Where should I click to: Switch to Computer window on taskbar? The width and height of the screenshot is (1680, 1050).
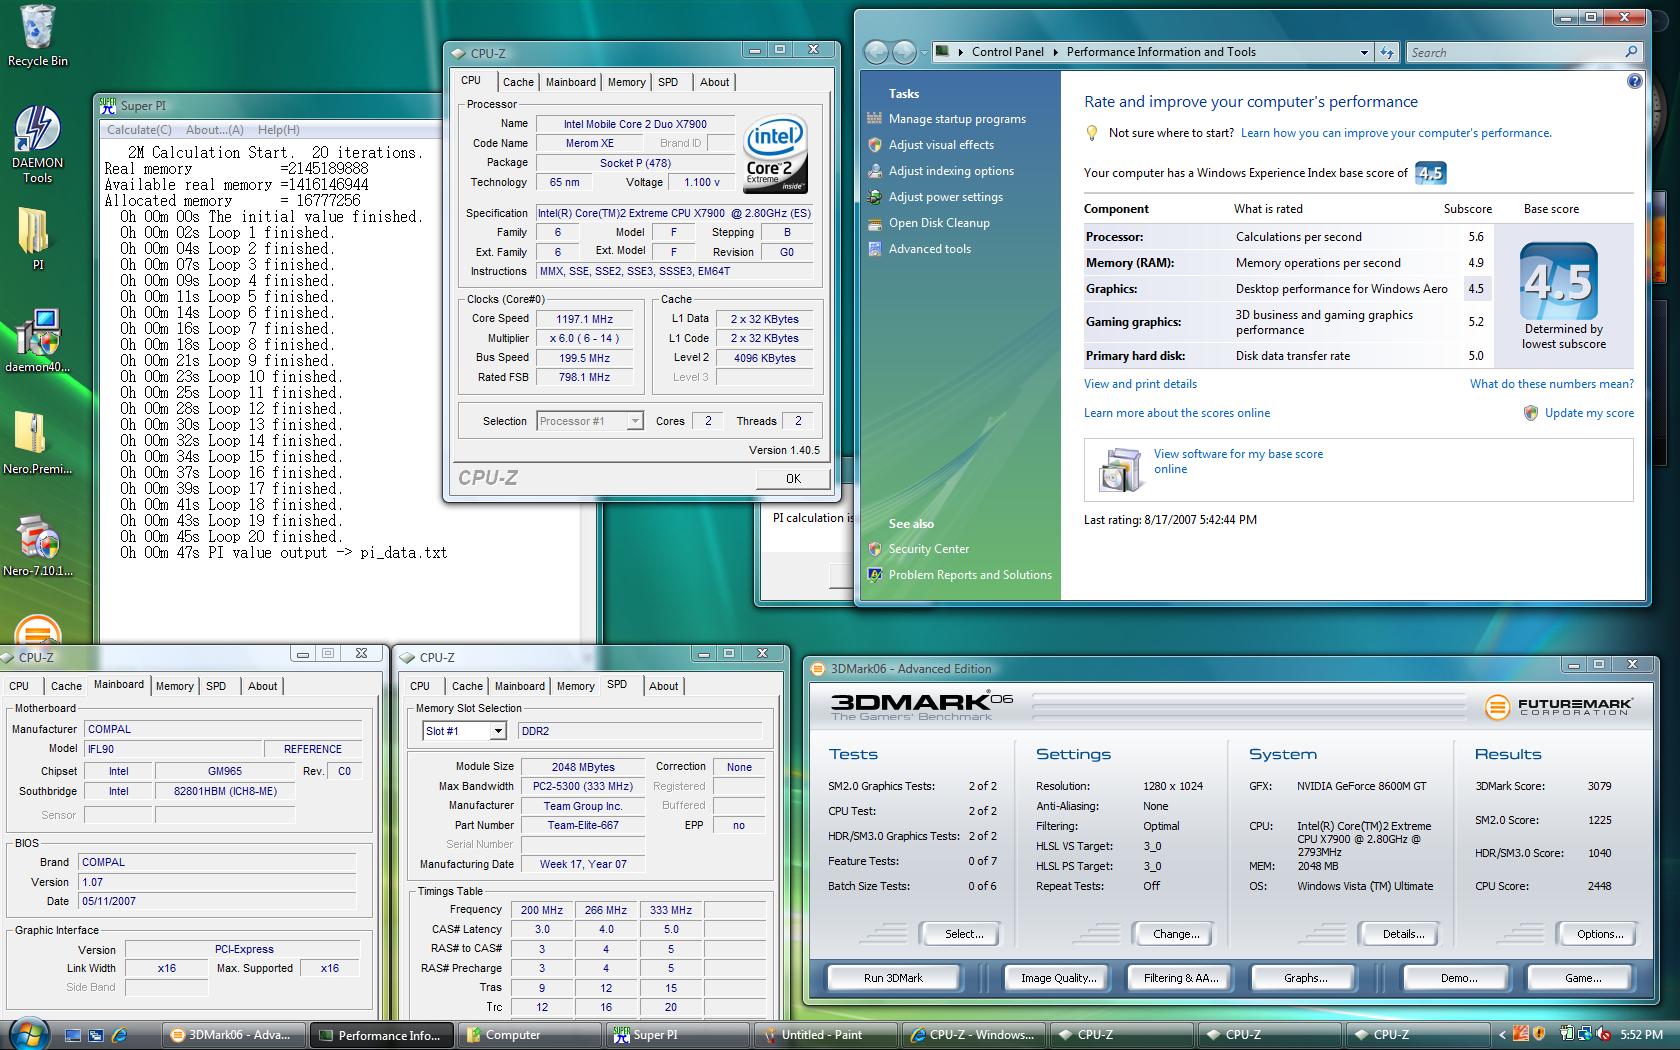530,1035
